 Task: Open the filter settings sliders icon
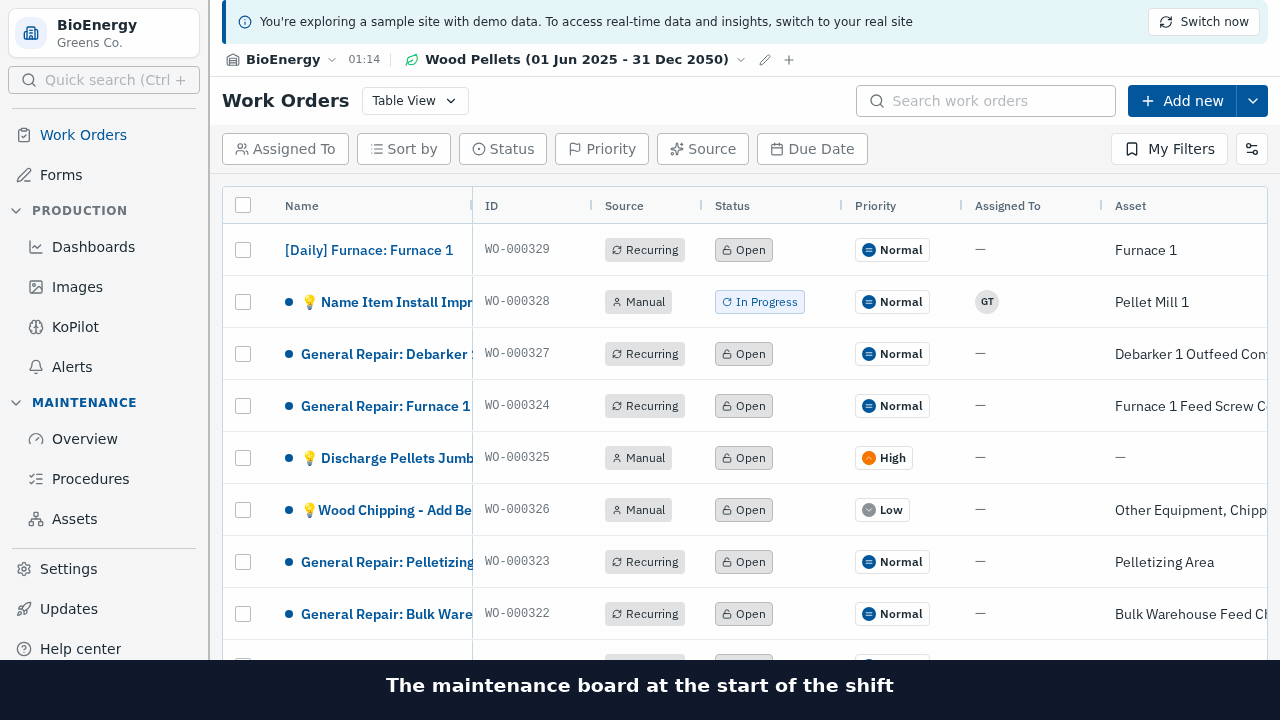(1252, 149)
